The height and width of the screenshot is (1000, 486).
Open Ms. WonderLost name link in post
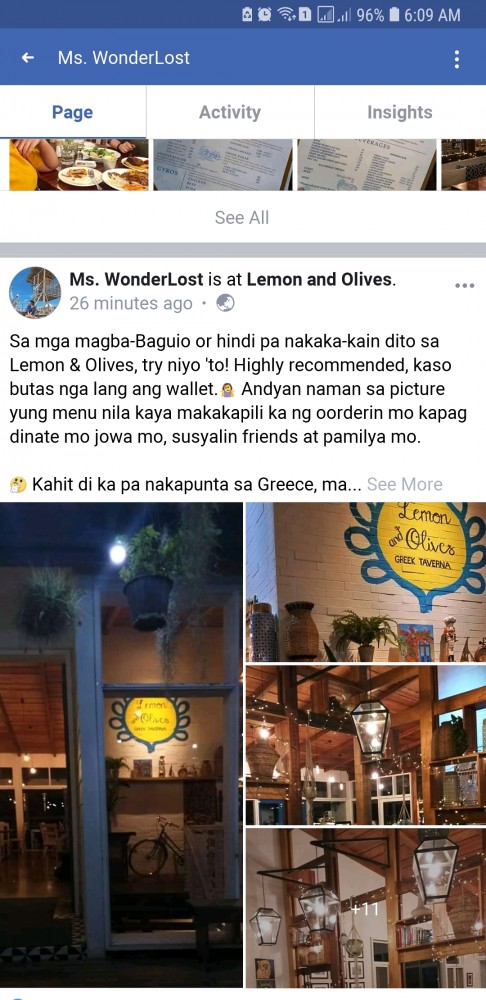pos(136,279)
